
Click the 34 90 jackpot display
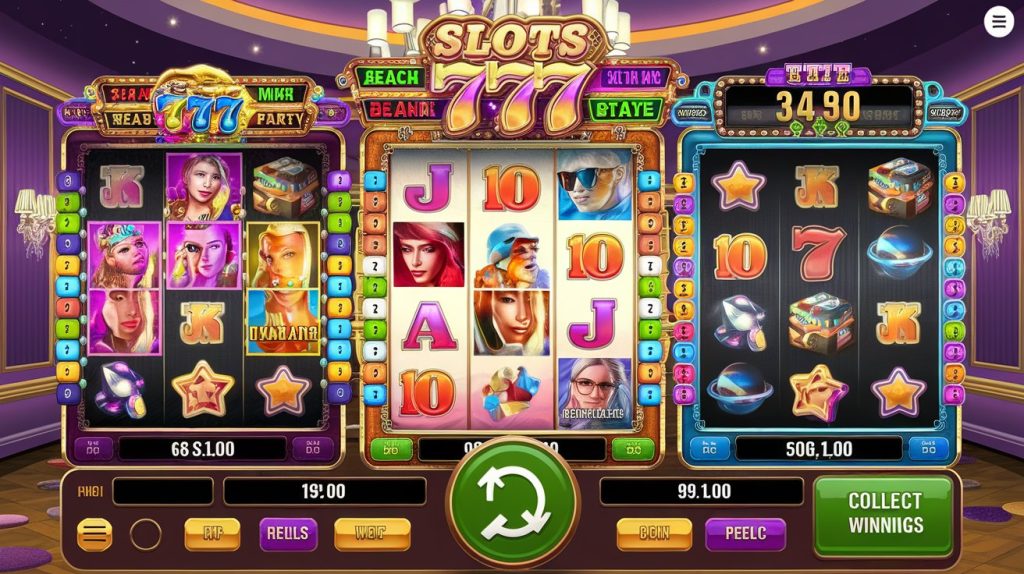point(818,106)
